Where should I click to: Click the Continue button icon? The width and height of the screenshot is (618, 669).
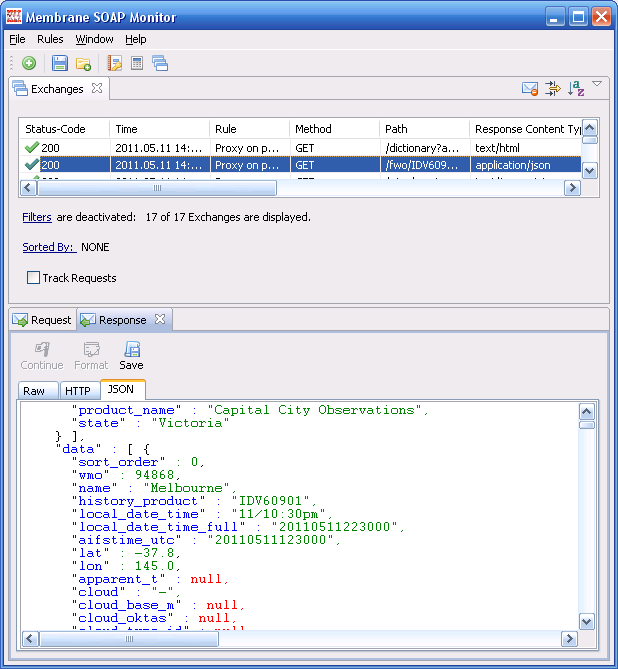click(x=42, y=349)
